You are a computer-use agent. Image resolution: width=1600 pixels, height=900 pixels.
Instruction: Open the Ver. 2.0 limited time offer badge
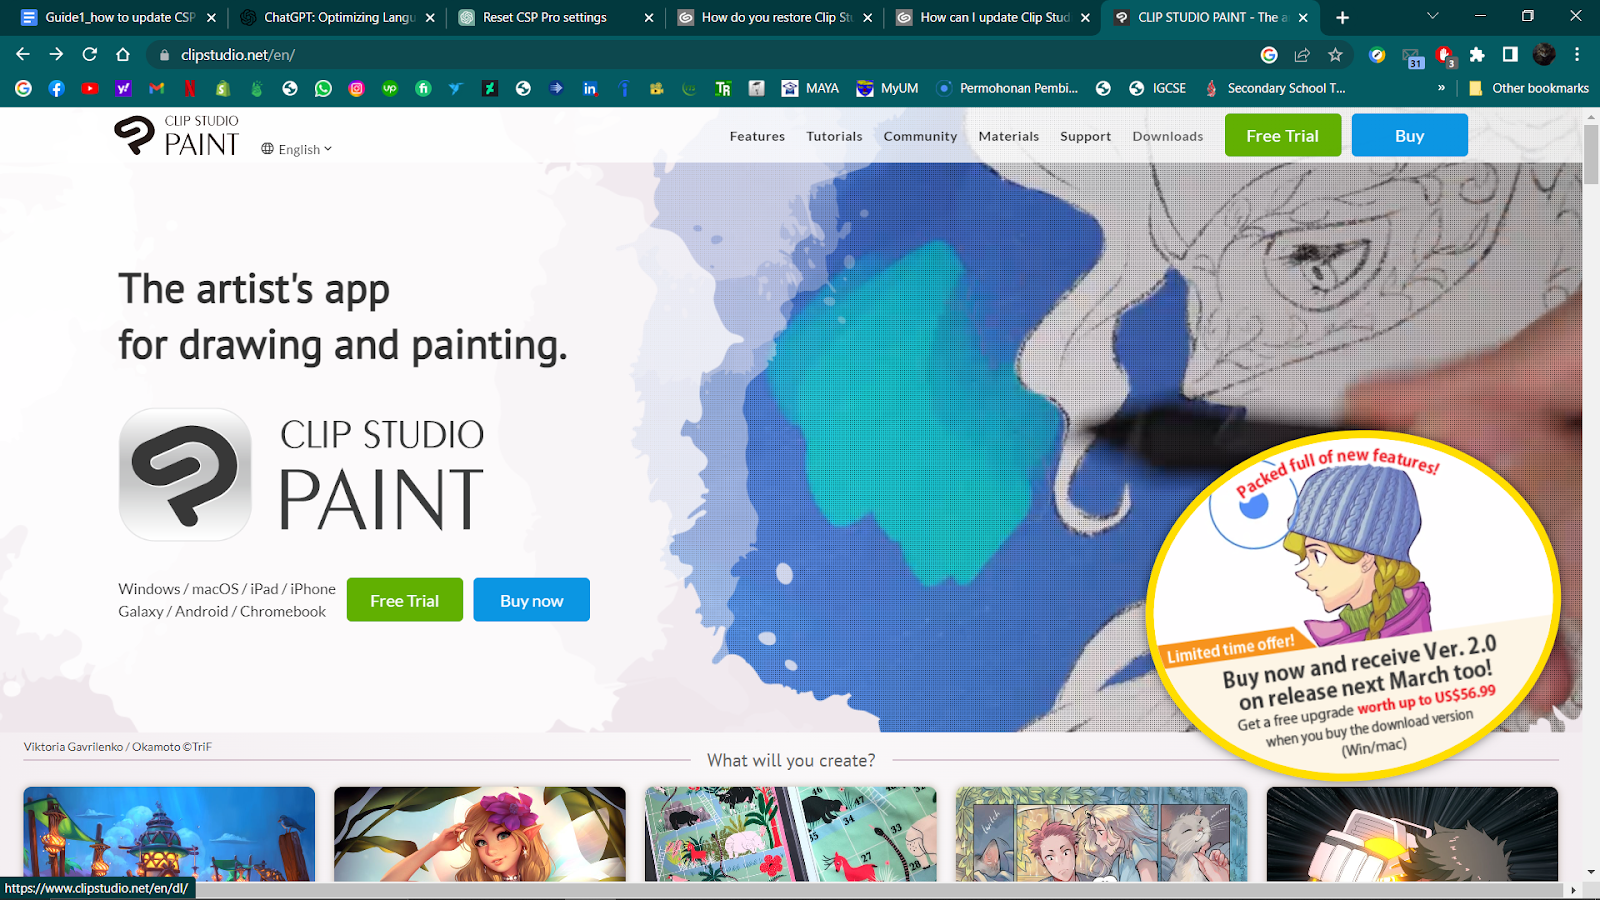pyautogui.click(x=1353, y=607)
